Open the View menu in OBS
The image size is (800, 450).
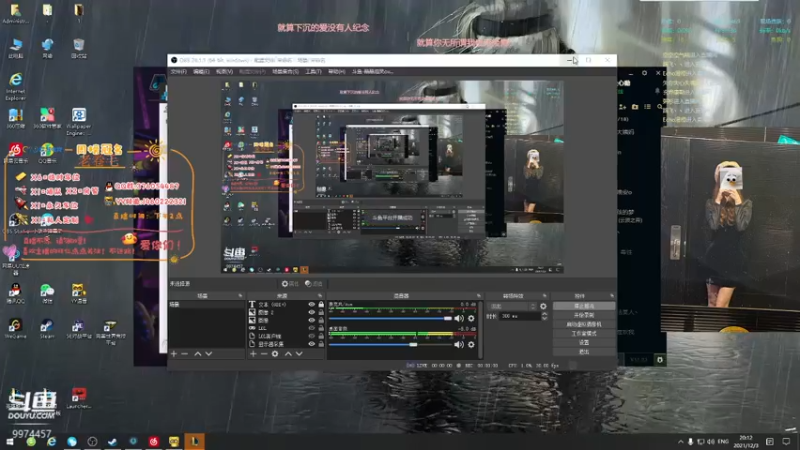(224, 72)
